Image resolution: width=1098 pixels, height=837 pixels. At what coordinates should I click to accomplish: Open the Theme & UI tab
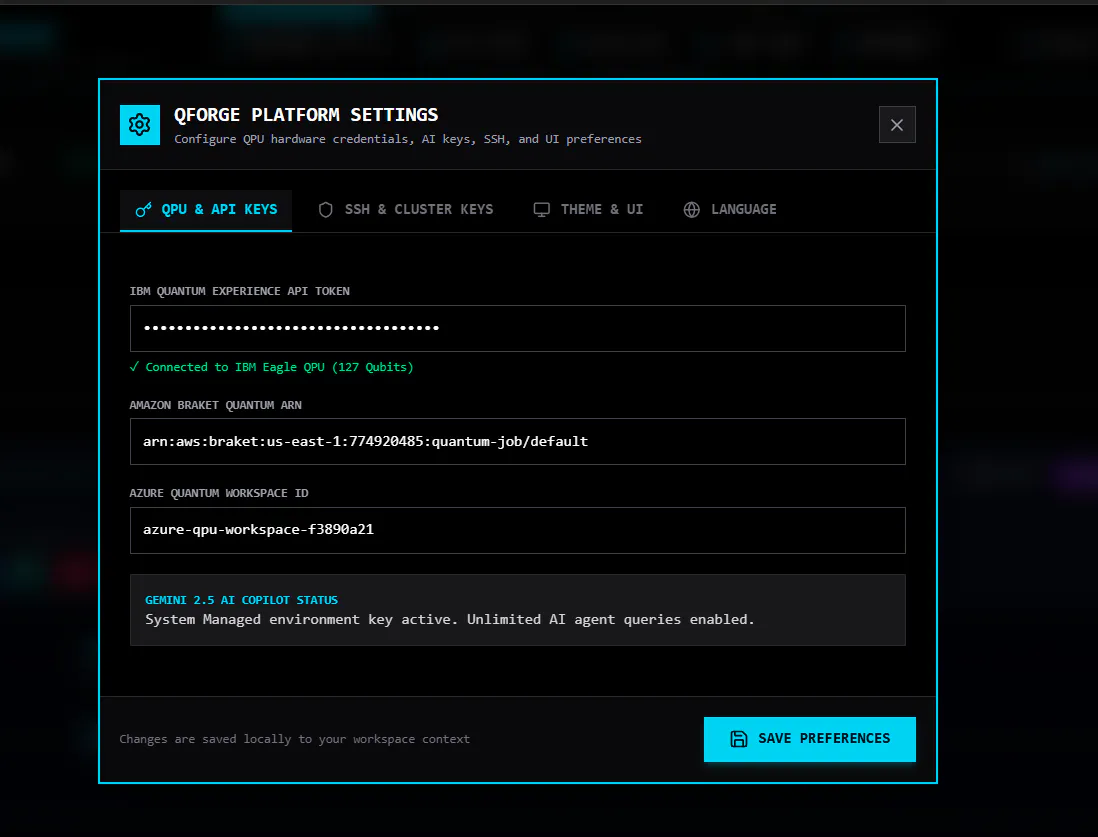click(588, 209)
